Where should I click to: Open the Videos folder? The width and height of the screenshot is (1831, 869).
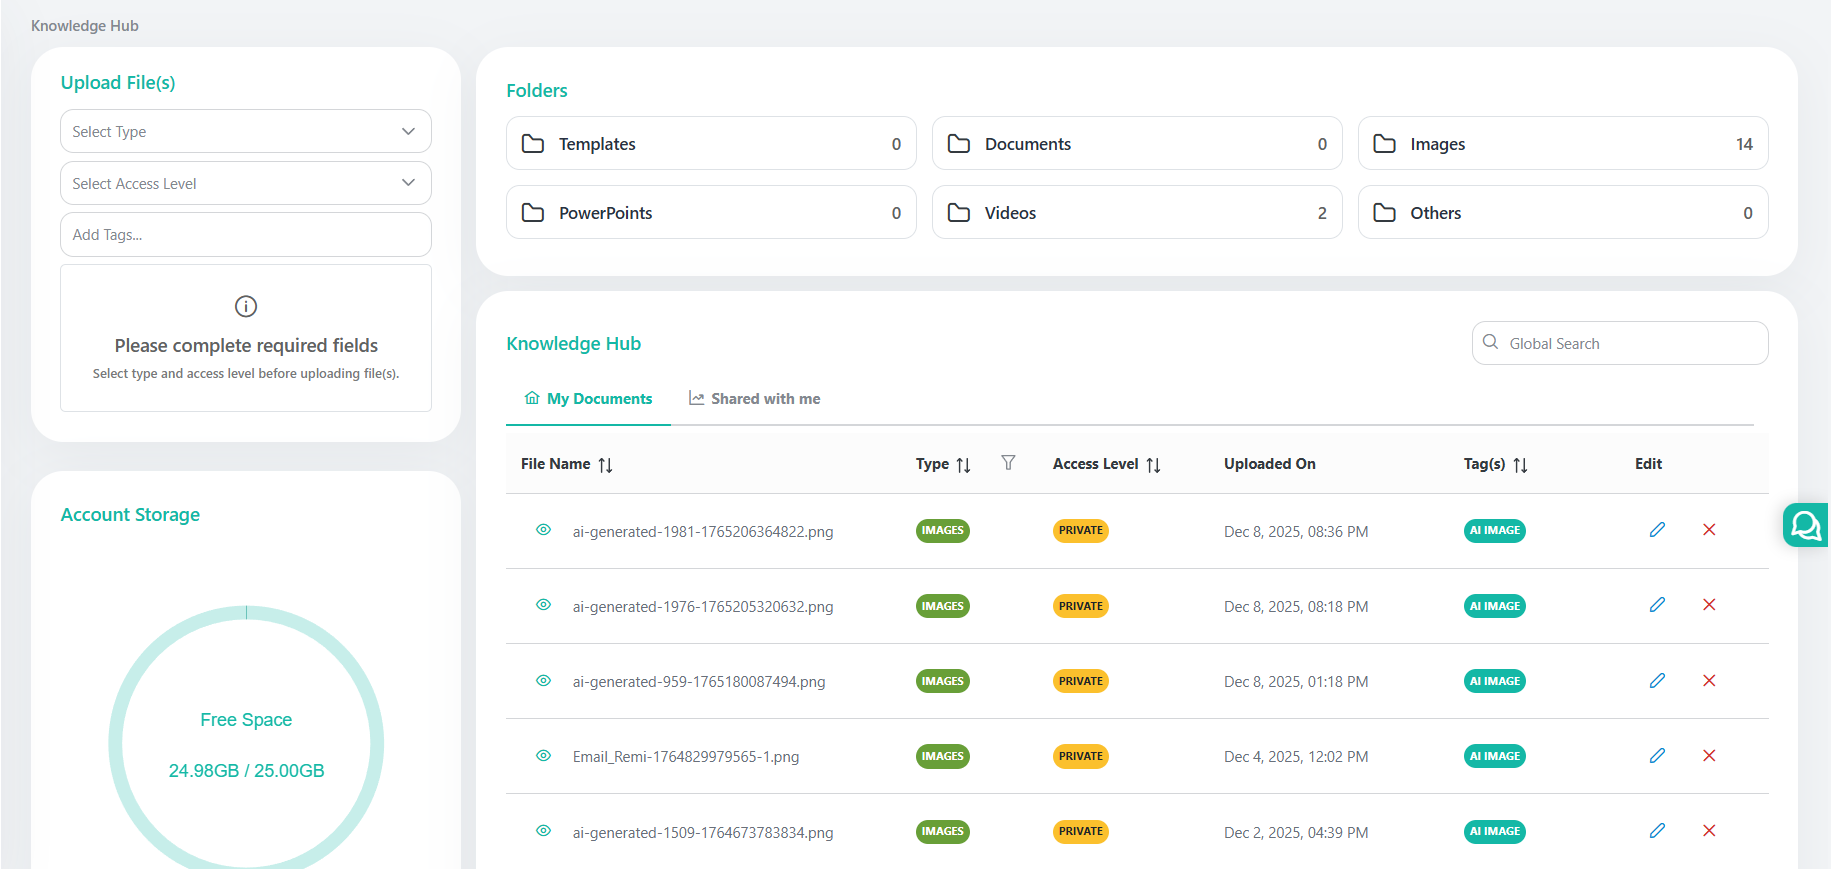(1136, 213)
